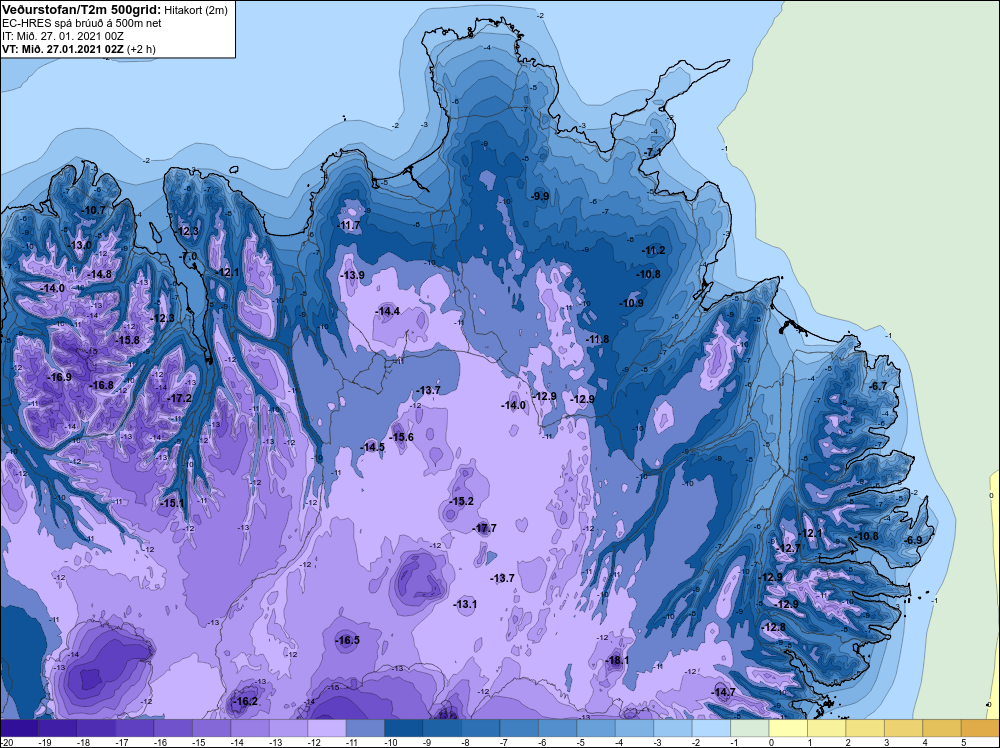This screenshot has width=1000, height=748.
Task: Click the -15.8 temperature label
Action: (128, 340)
